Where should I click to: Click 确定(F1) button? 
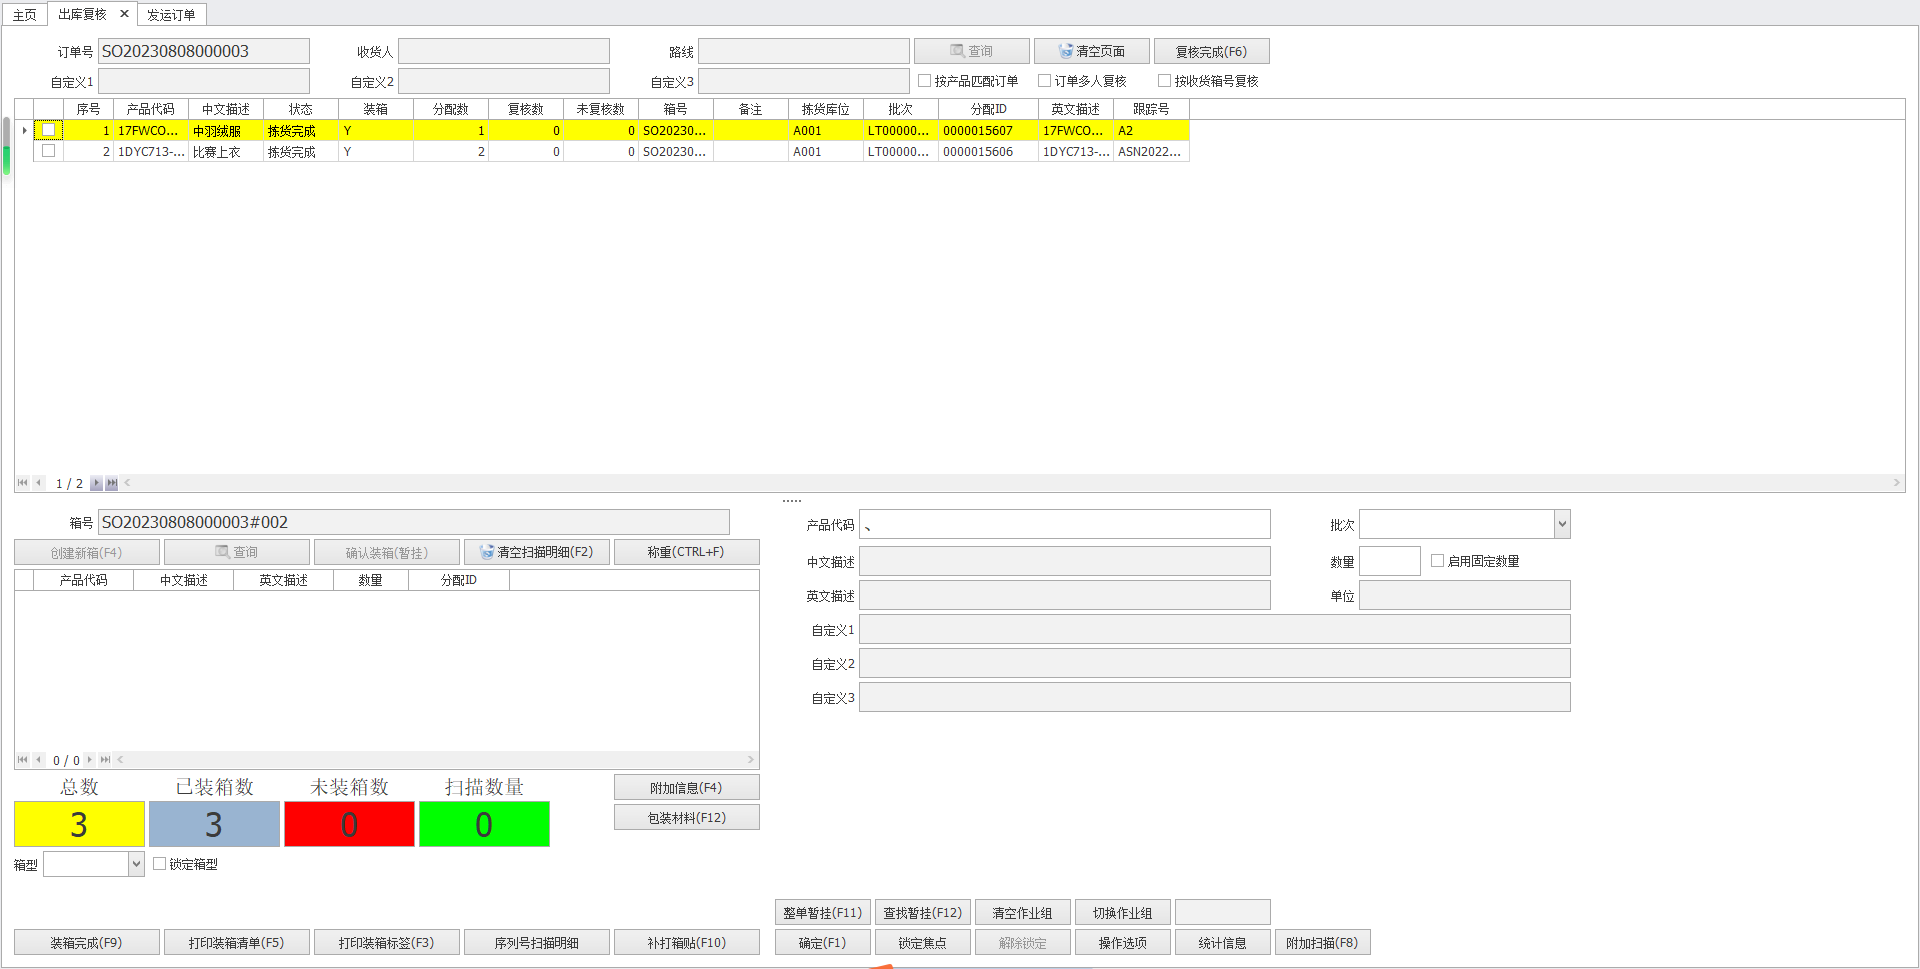[823, 943]
